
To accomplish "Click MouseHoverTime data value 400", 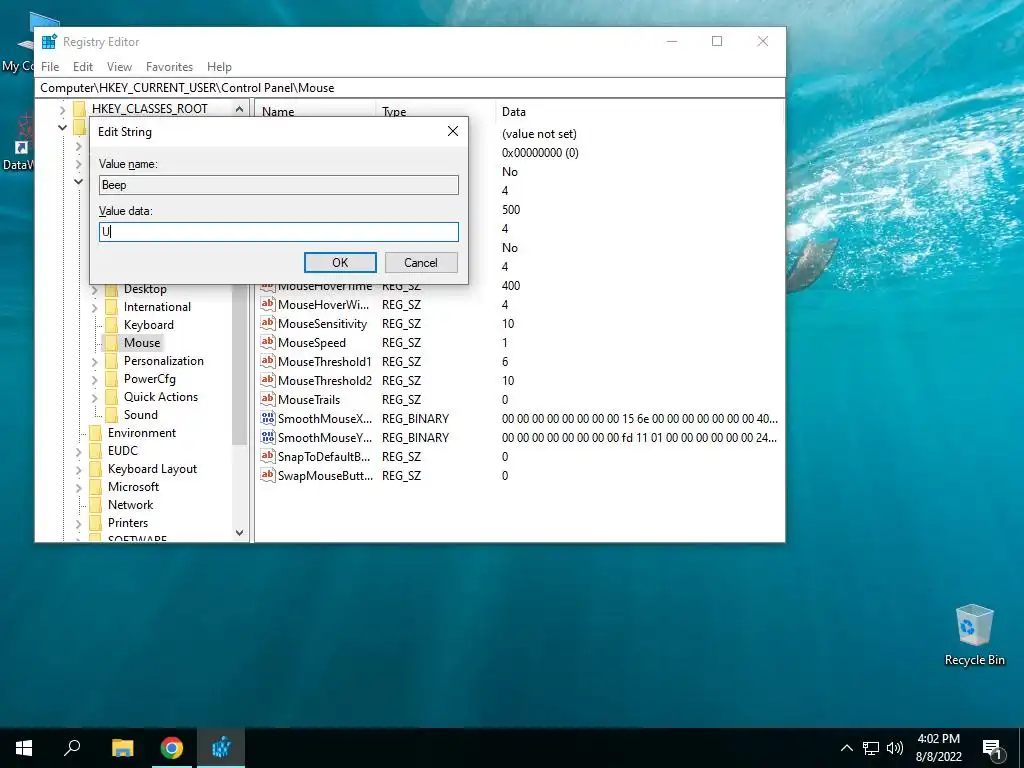I will point(511,285).
